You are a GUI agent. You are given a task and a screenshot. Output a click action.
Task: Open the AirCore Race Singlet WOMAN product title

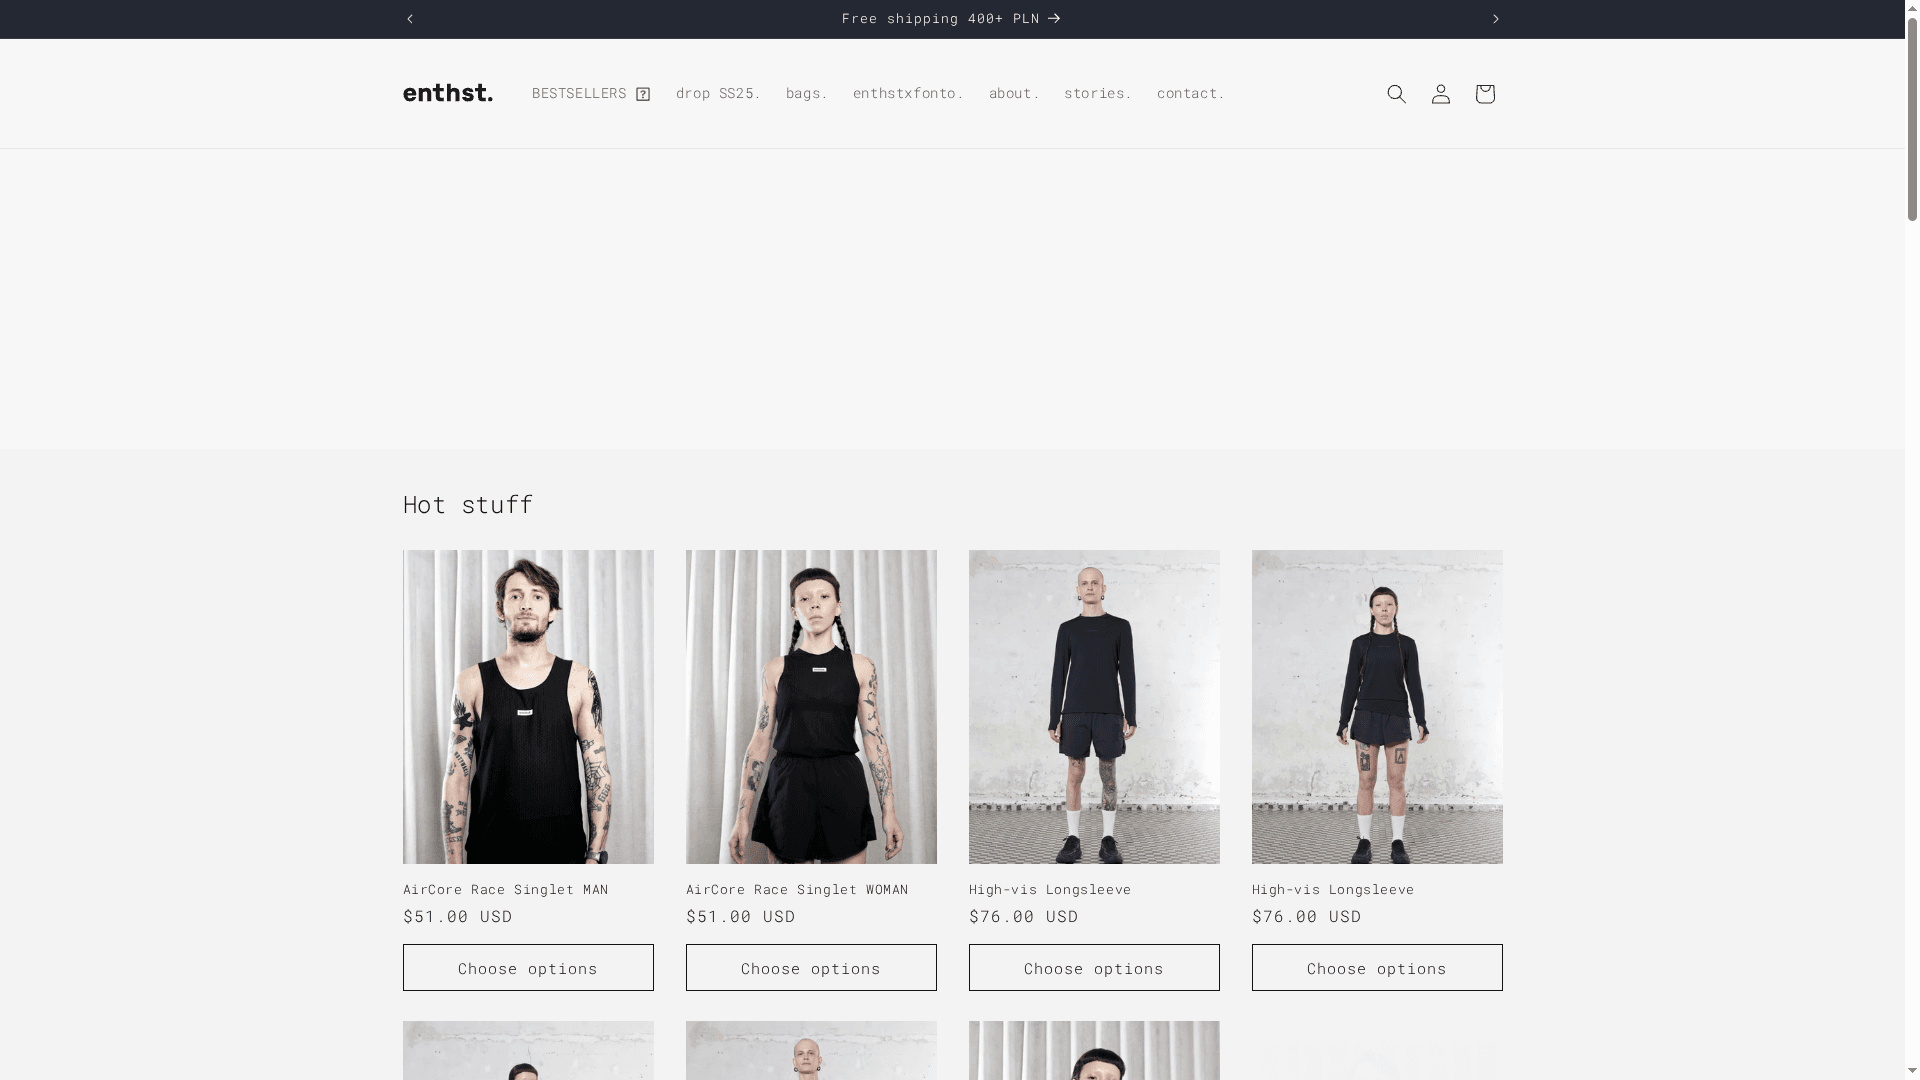click(797, 889)
